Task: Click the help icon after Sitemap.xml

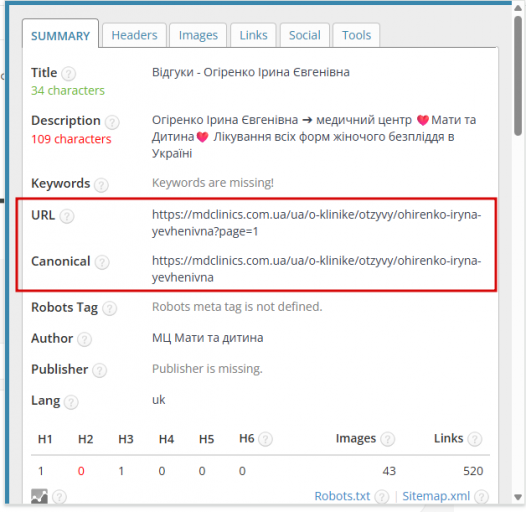Action: (481, 497)
